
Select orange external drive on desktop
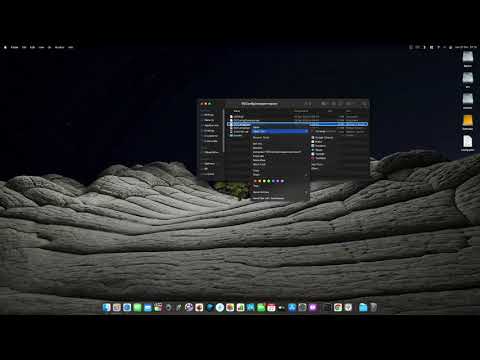468,120
